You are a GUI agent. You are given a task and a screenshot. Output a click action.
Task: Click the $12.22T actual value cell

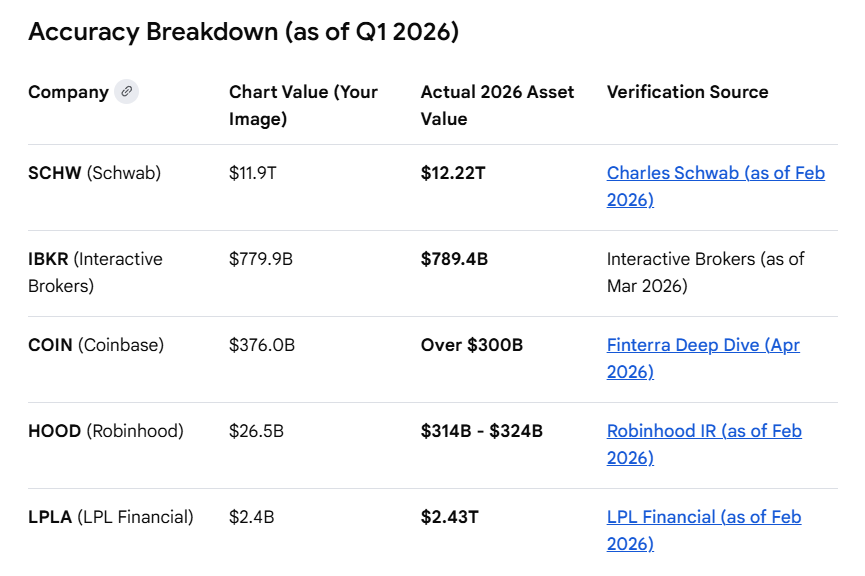453,173
